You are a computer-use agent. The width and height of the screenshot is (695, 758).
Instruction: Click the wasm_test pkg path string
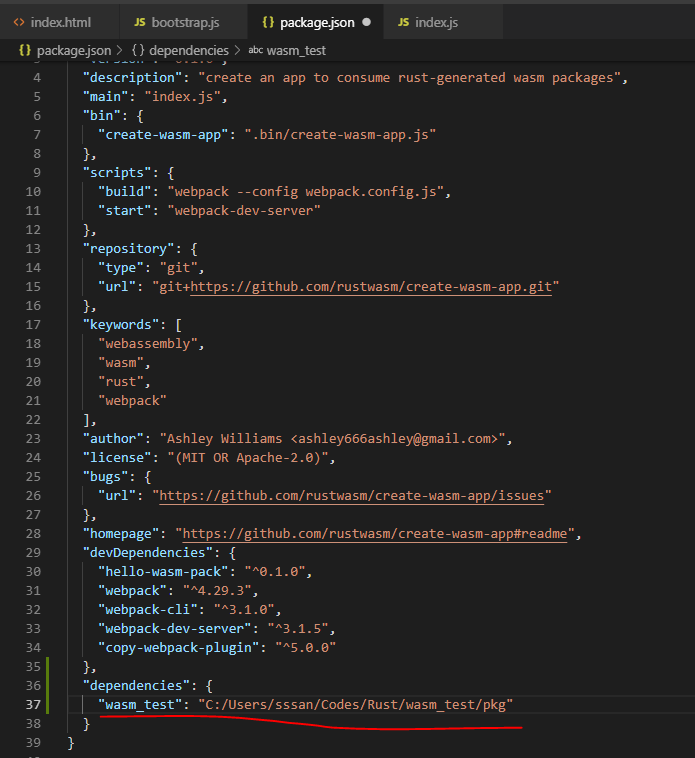[355, 704]
